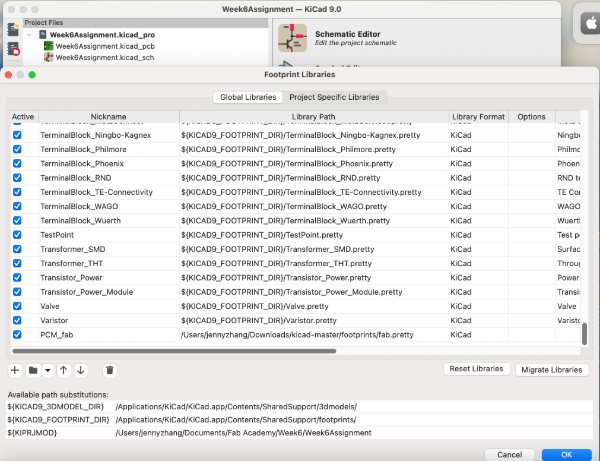
Task: Click the Library Format column header
Action: coord(478,117)
